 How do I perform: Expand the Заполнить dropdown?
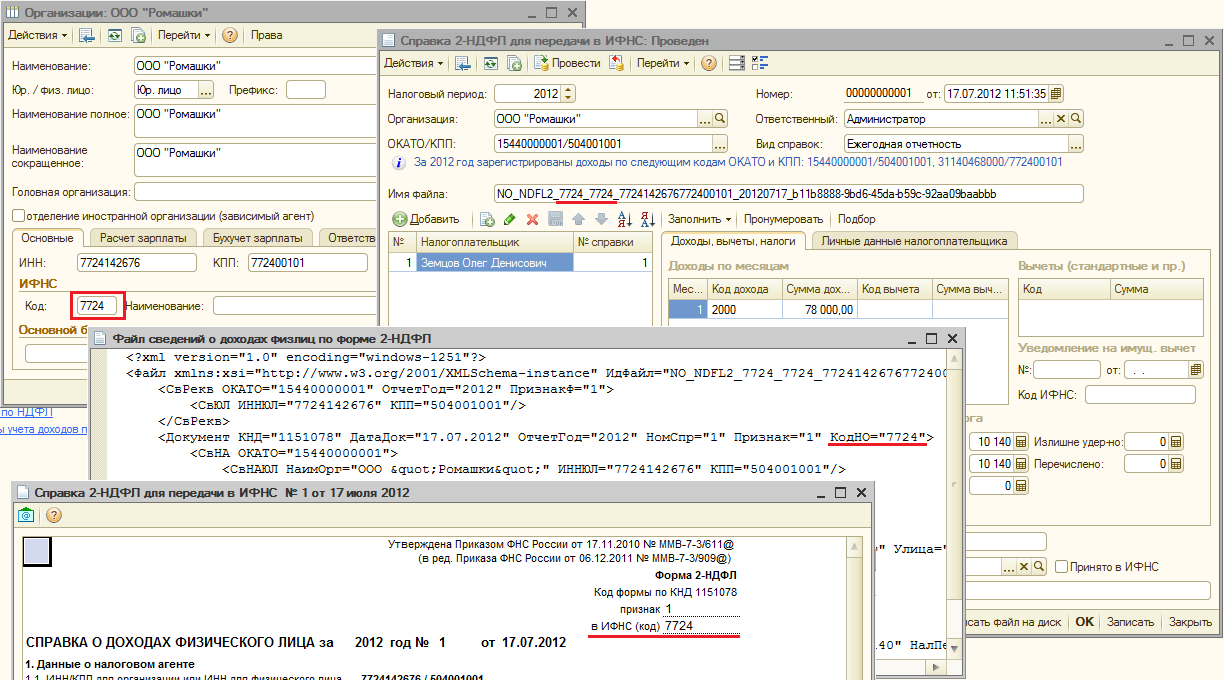[x=699, y=219]
